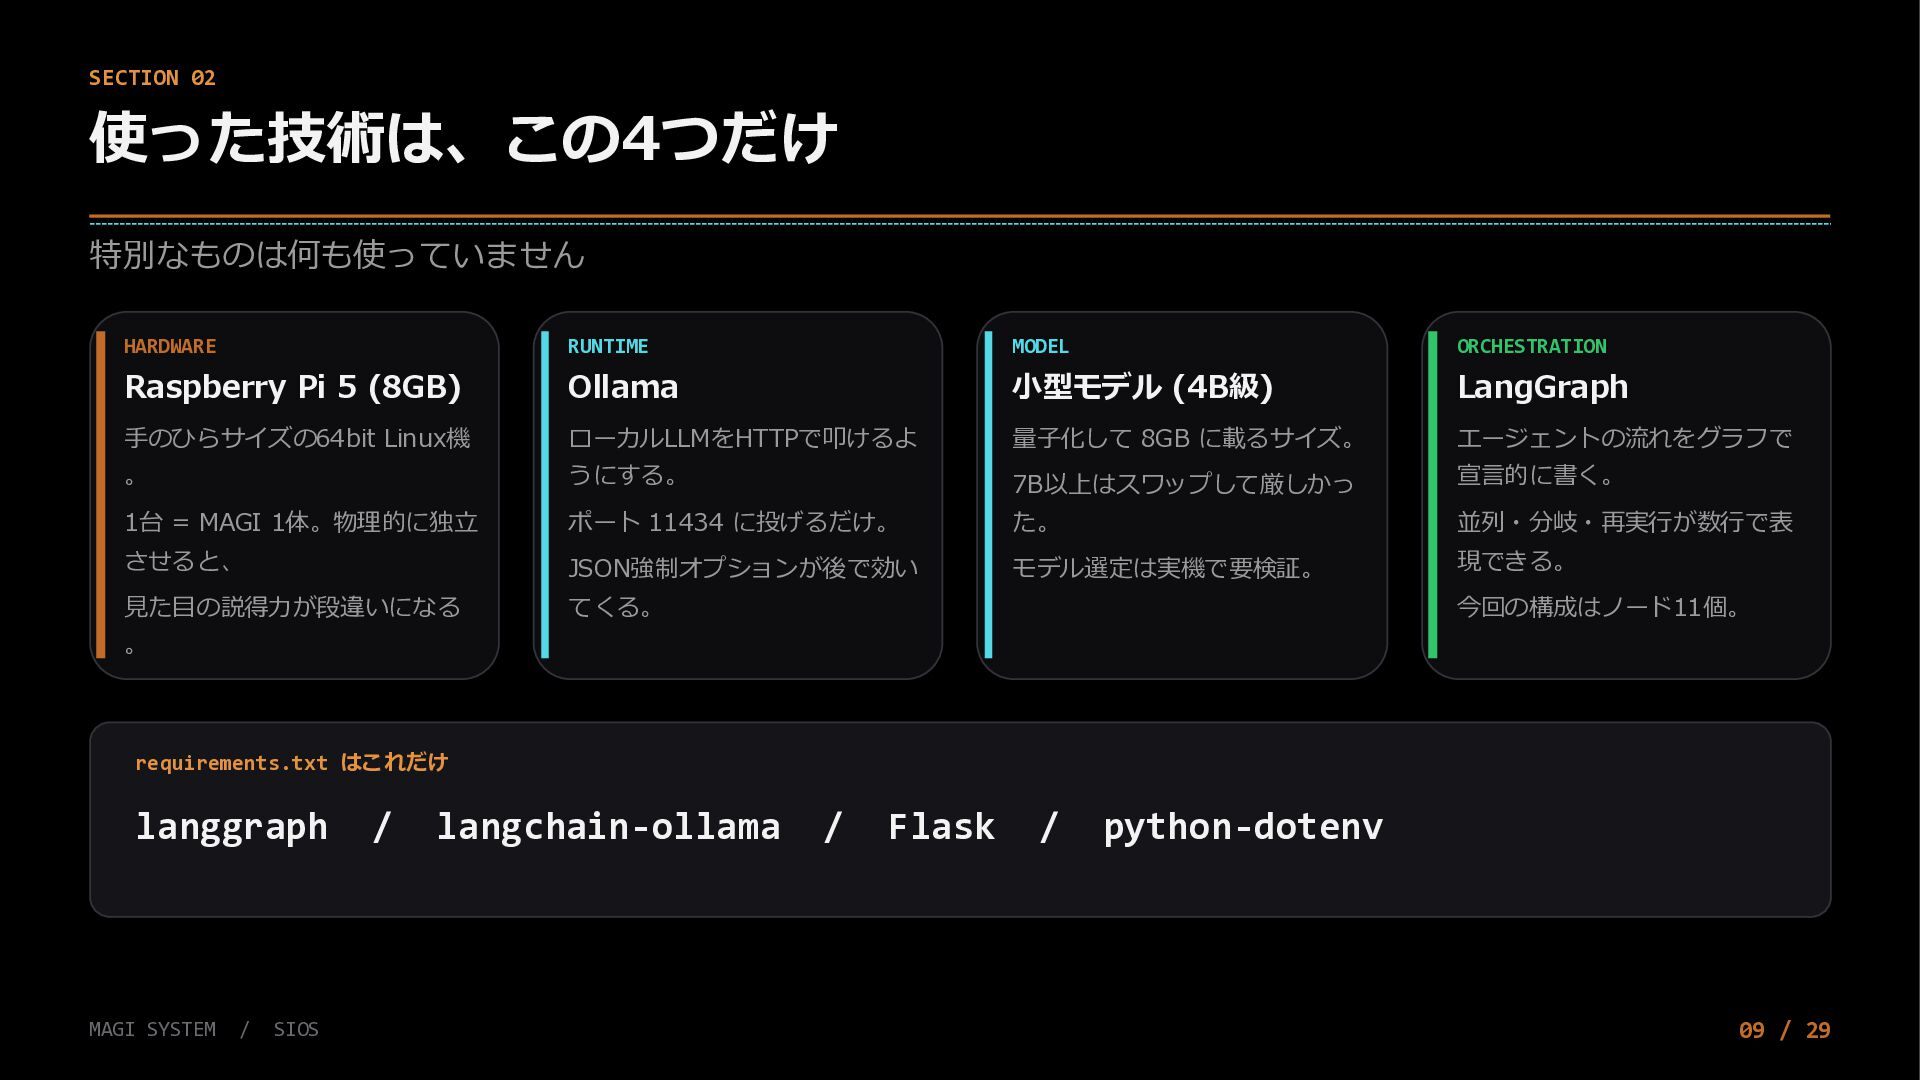Select the line "量子化して 8GB に載るサイズ。"
Image resolution: width=1920 pixels, height=1080 pixels.
click(x=1184, y=438)
